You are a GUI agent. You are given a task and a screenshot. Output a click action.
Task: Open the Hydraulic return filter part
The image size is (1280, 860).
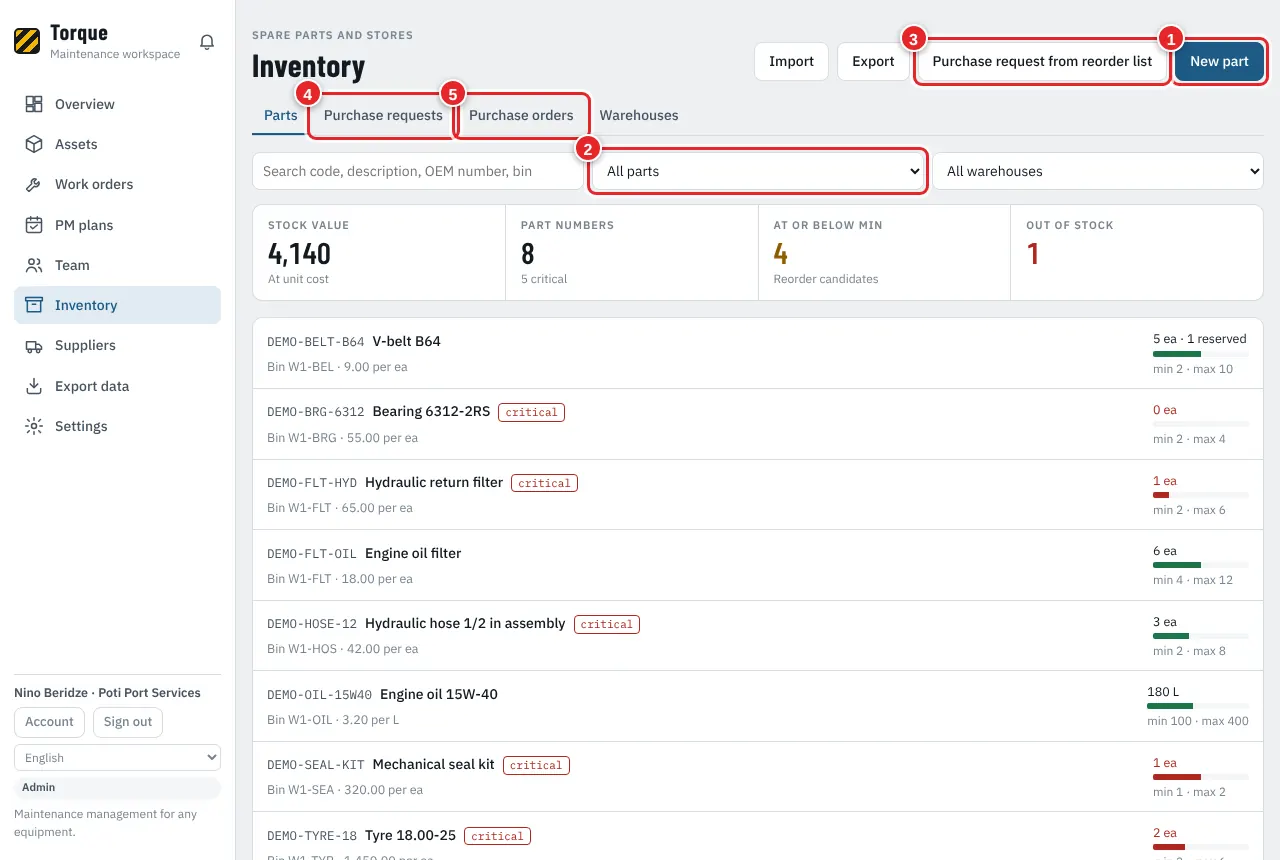pos(758,495)
